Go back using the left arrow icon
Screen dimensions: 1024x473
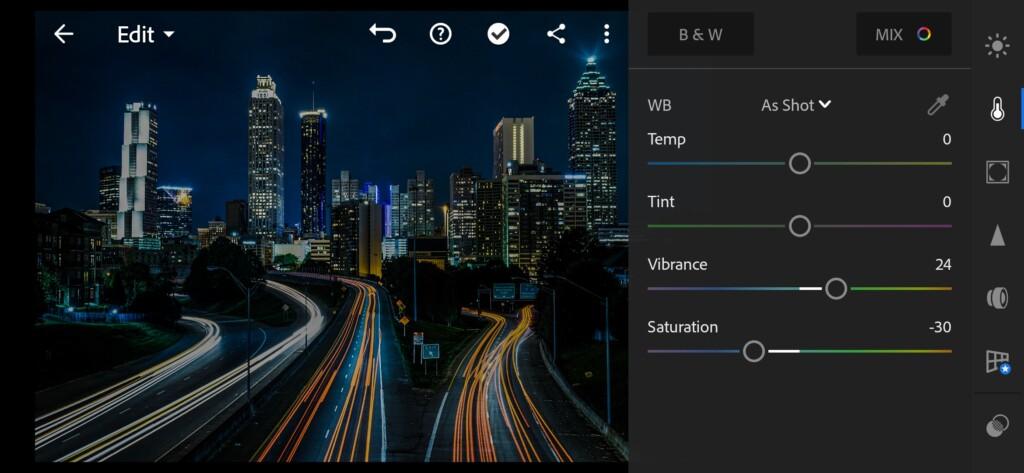[63, 34]
